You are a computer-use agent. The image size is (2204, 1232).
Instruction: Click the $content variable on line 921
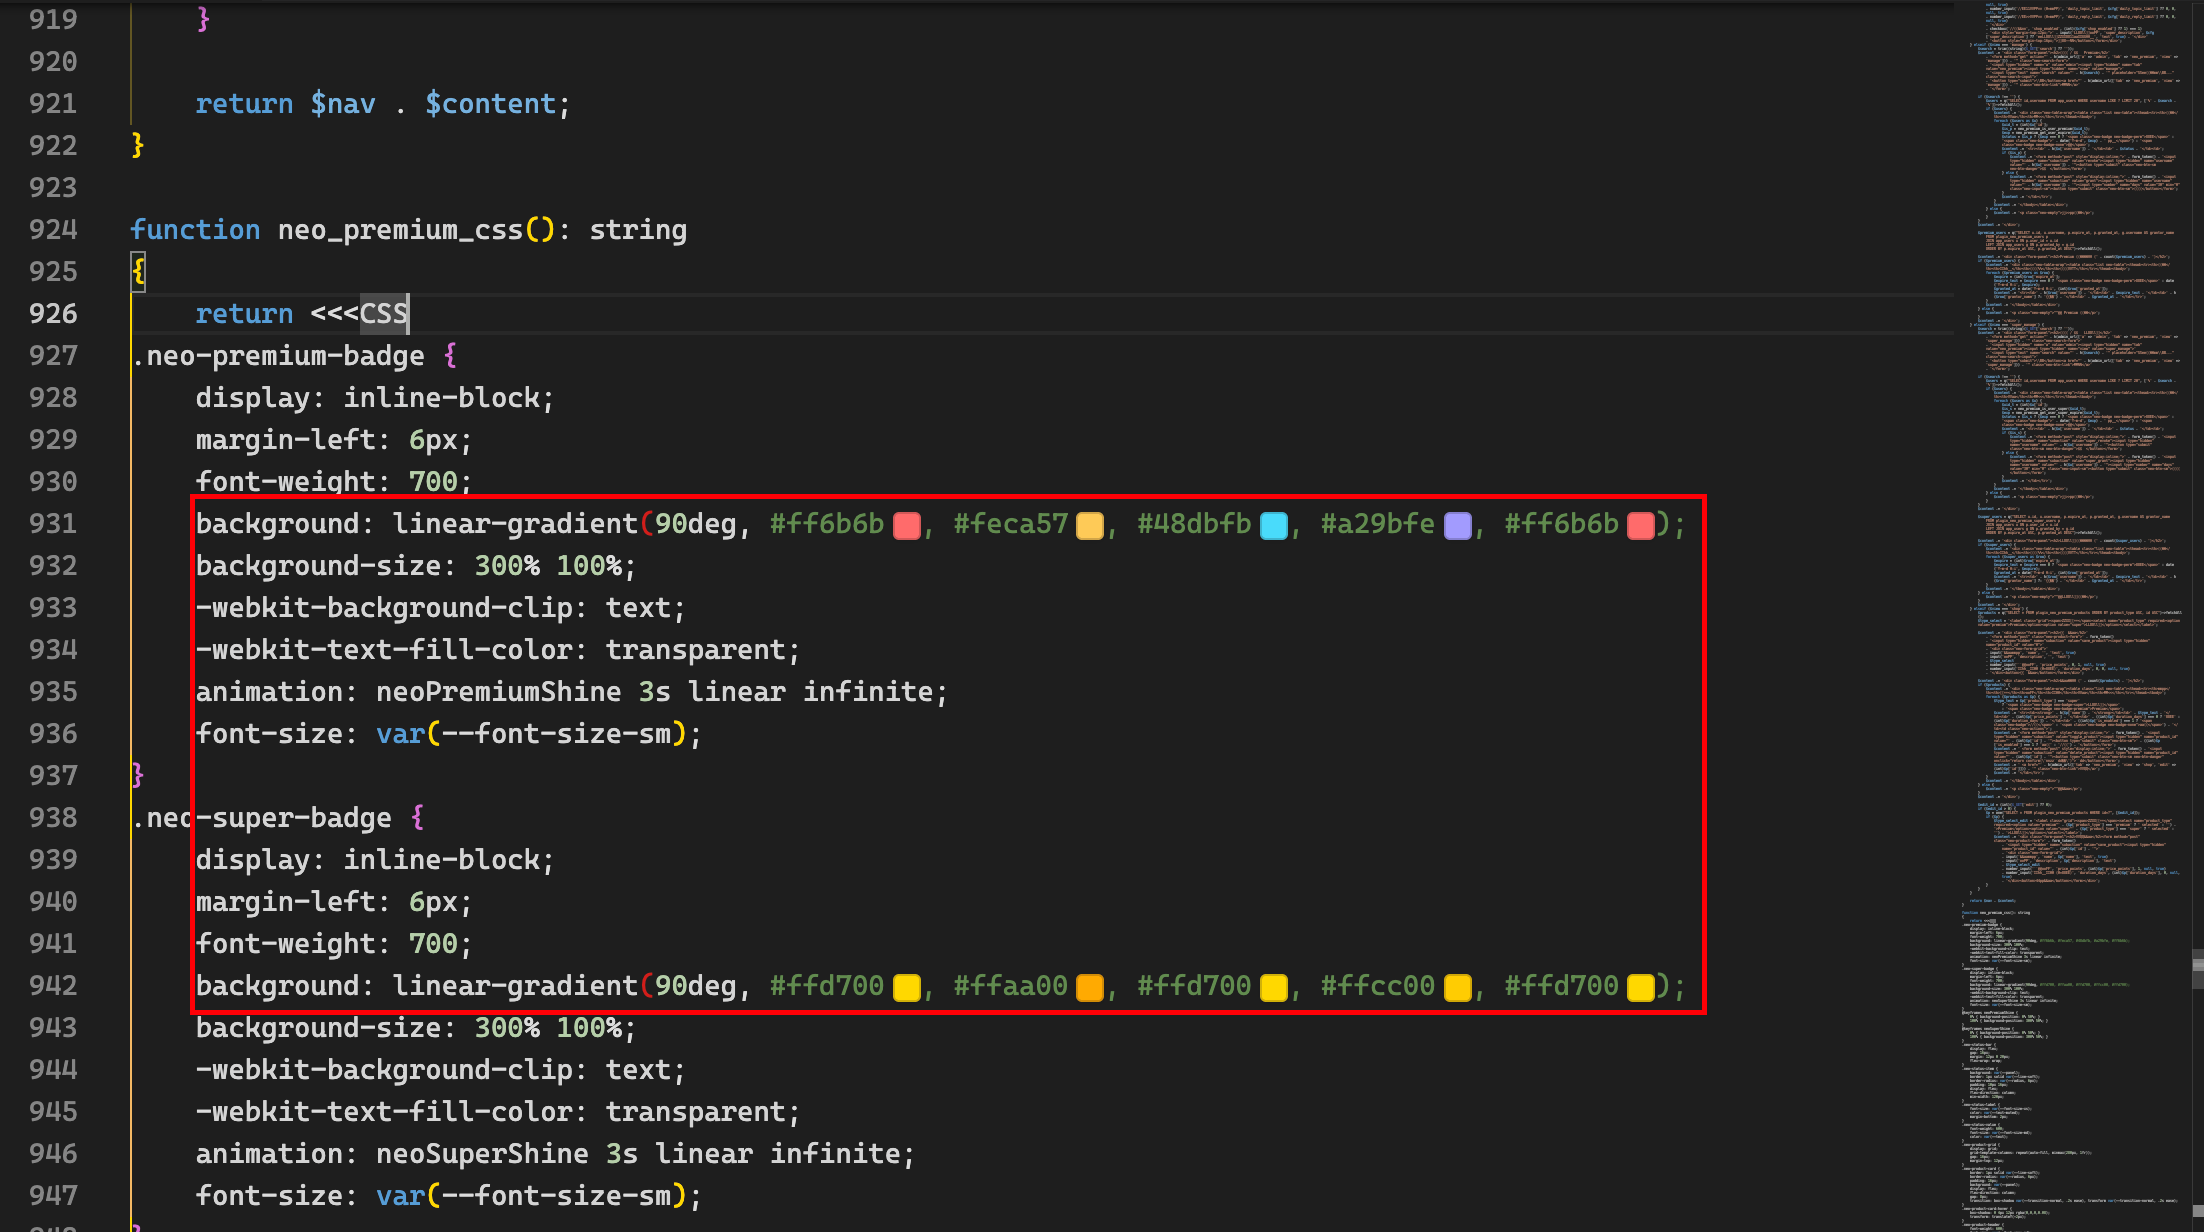pos(490,104)
